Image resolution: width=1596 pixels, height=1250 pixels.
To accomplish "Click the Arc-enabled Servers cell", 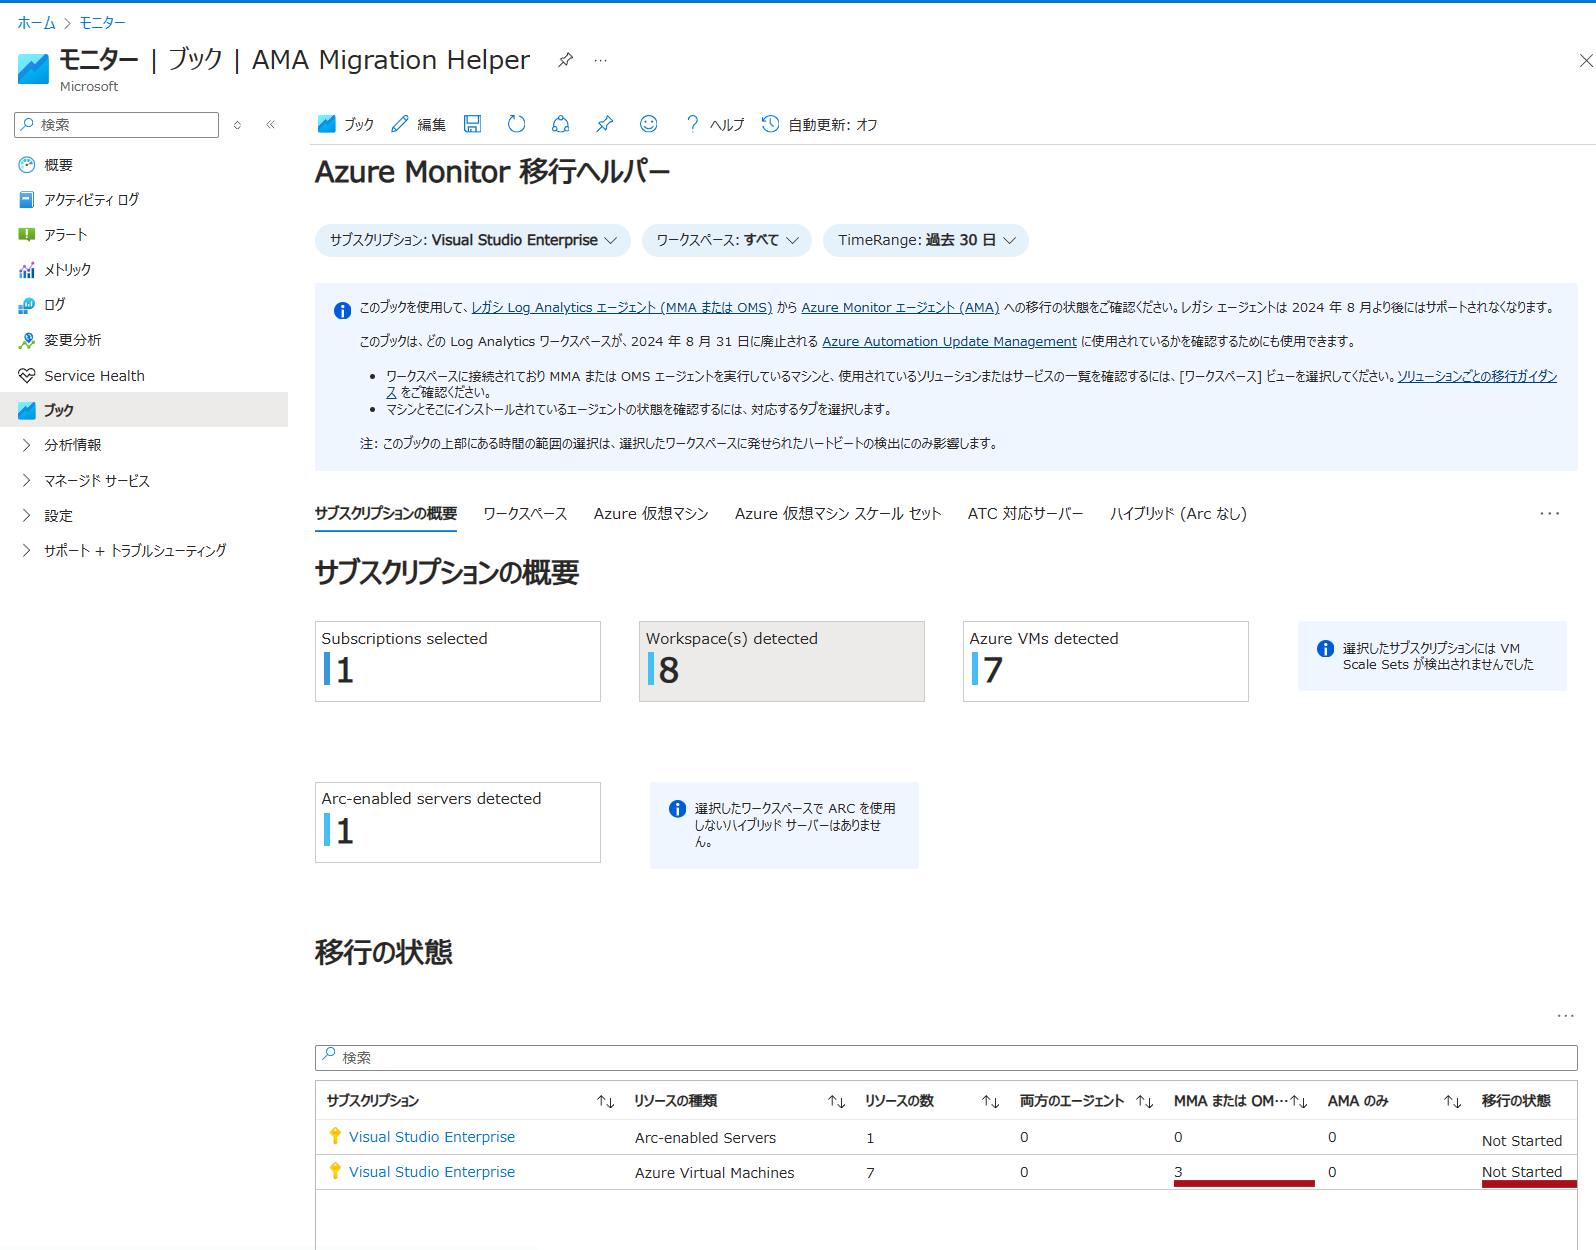I will 706,1138.
